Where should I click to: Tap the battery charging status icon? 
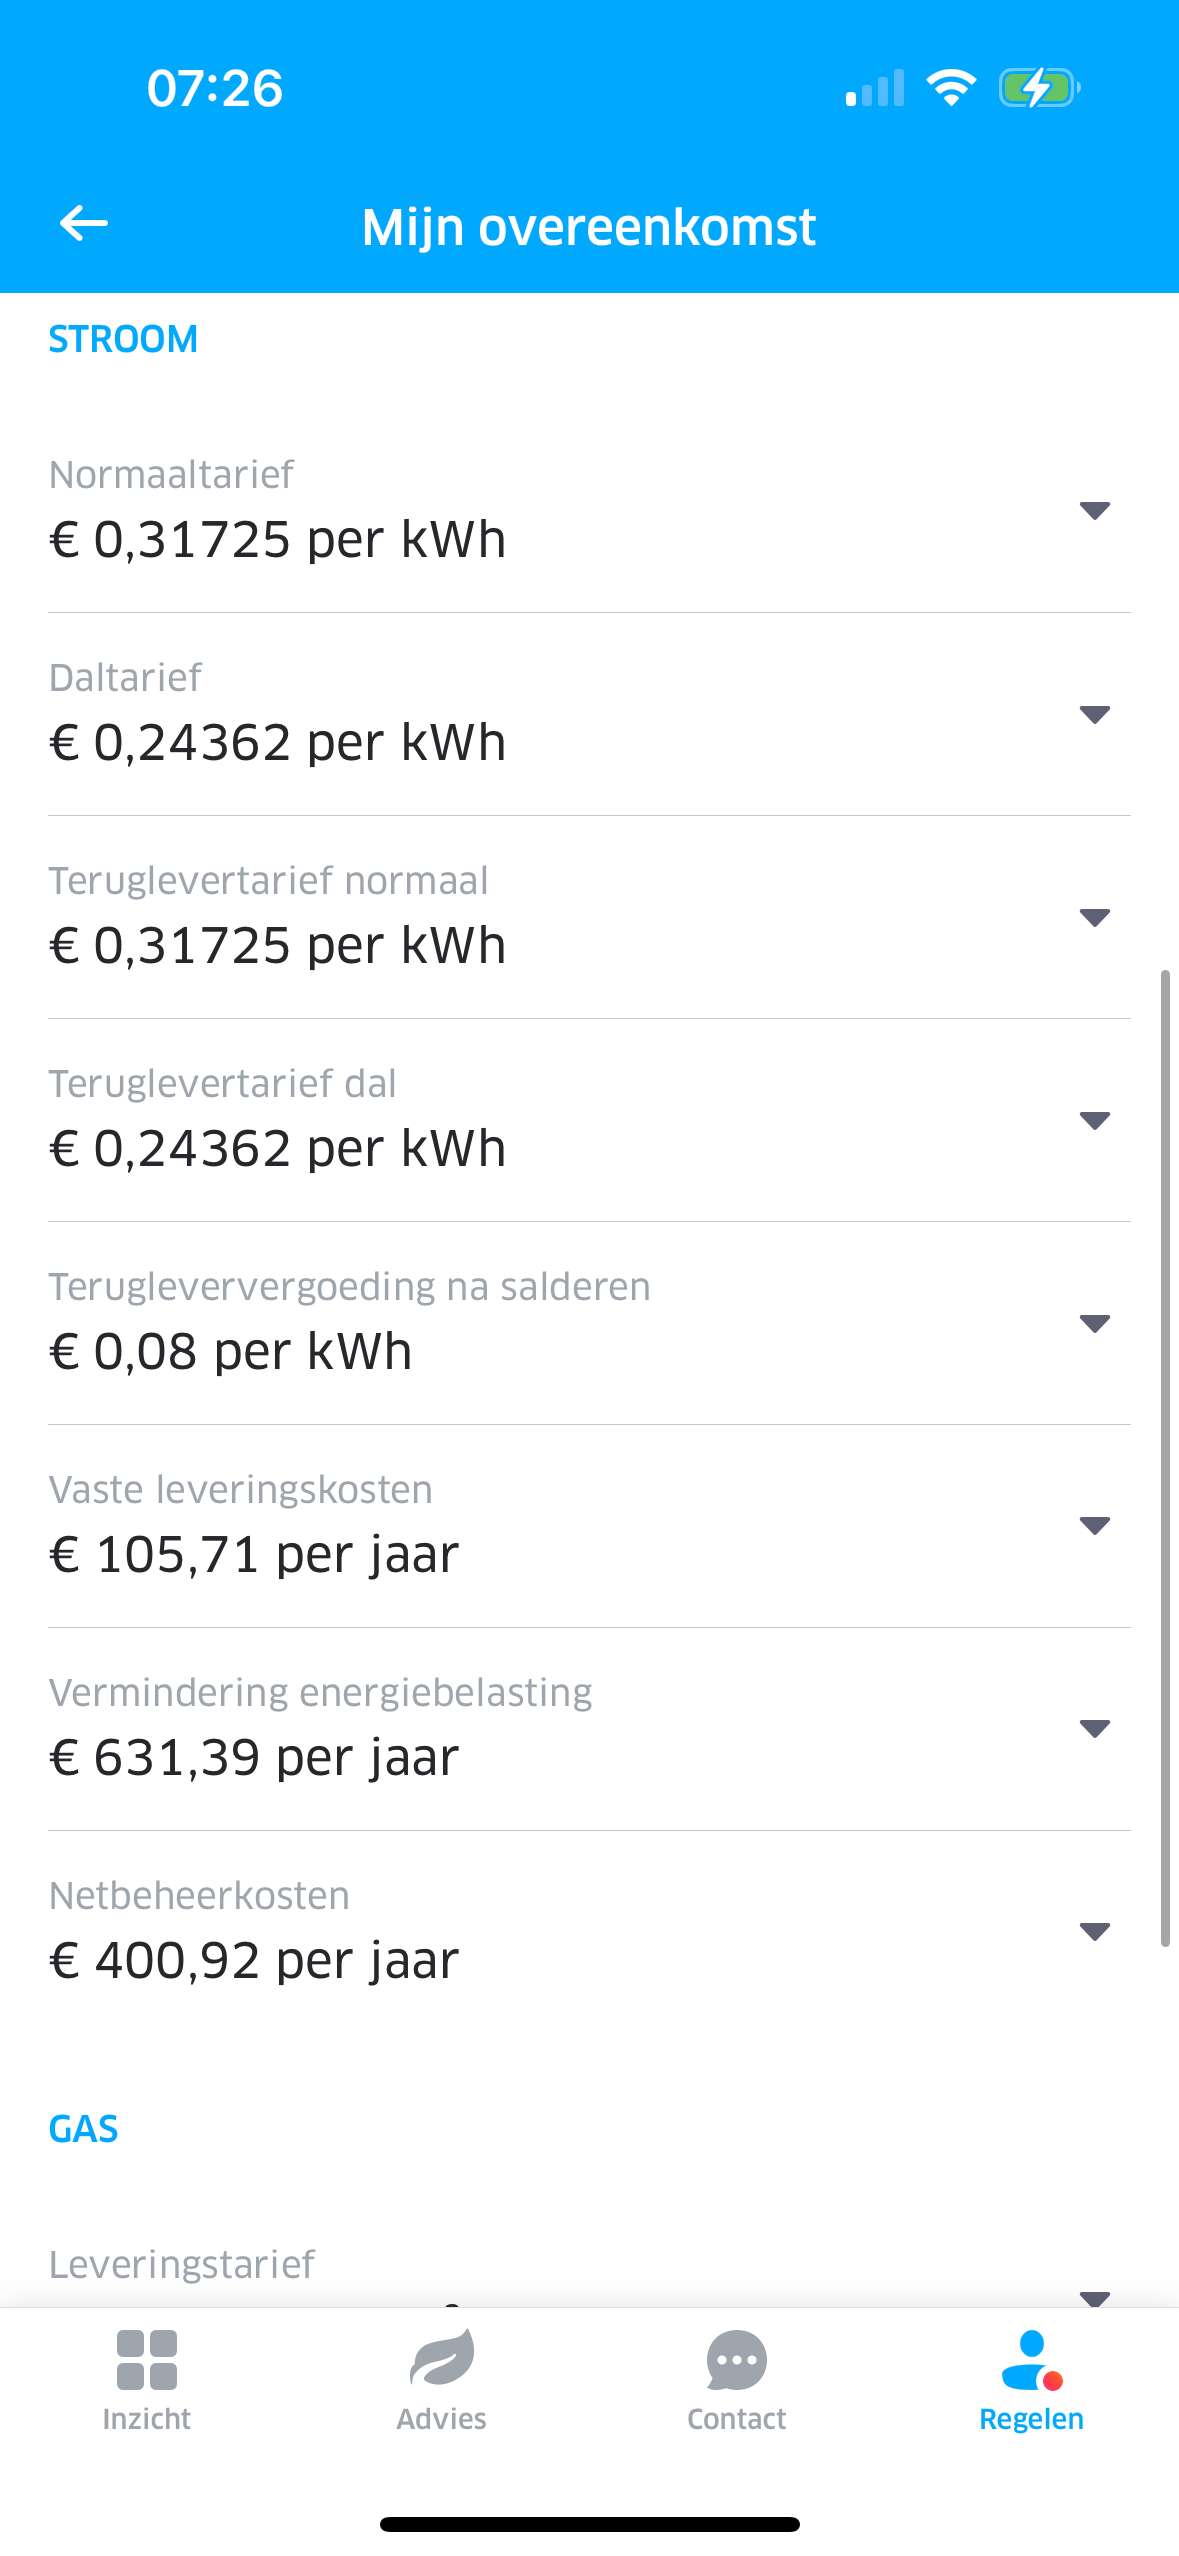pyautogui.click(x=1038, y=88)
